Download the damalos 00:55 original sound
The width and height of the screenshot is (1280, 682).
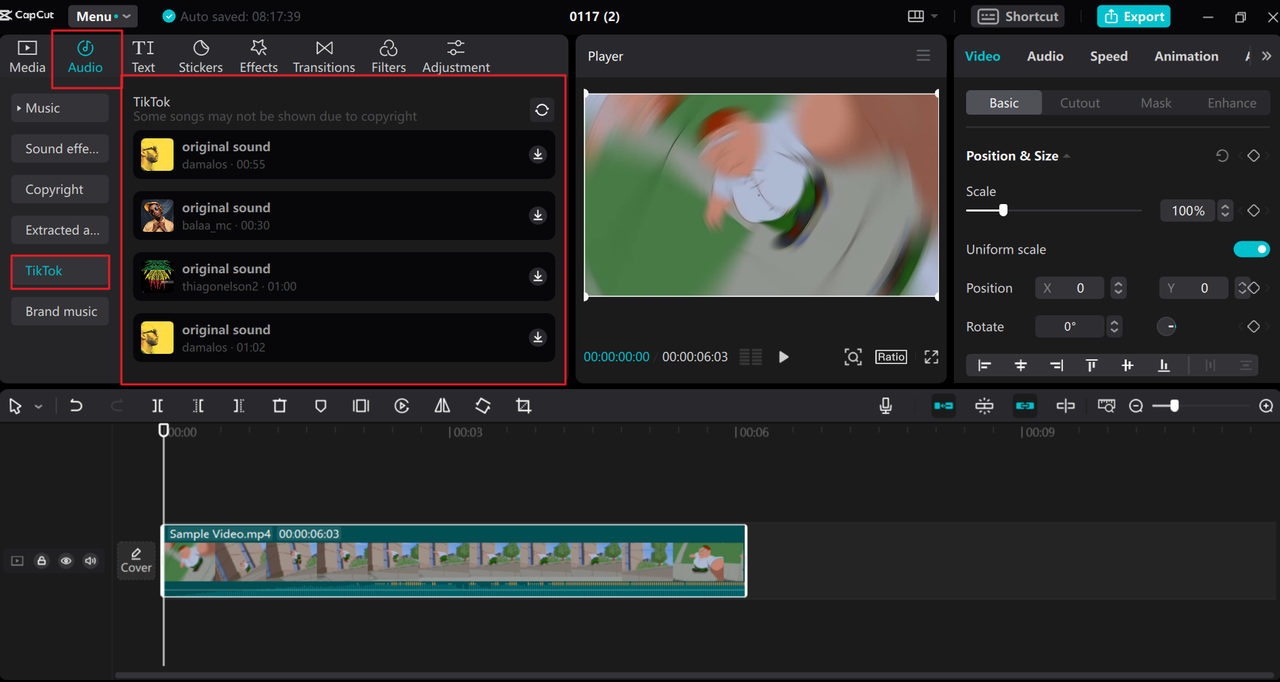tap(538, 154)
